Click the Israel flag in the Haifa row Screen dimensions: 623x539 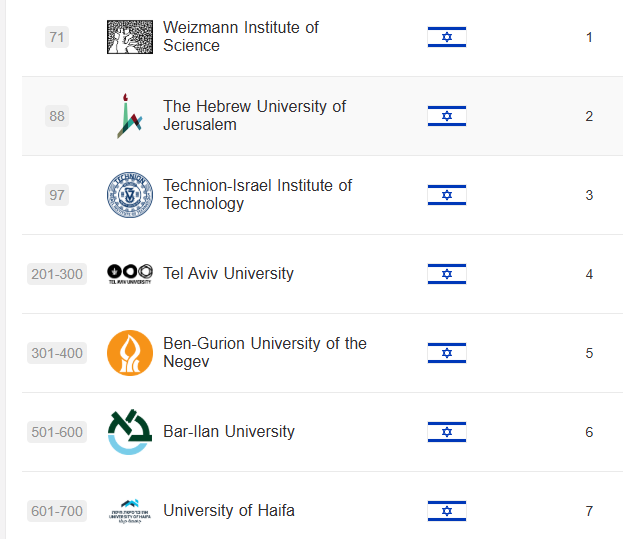447,511
